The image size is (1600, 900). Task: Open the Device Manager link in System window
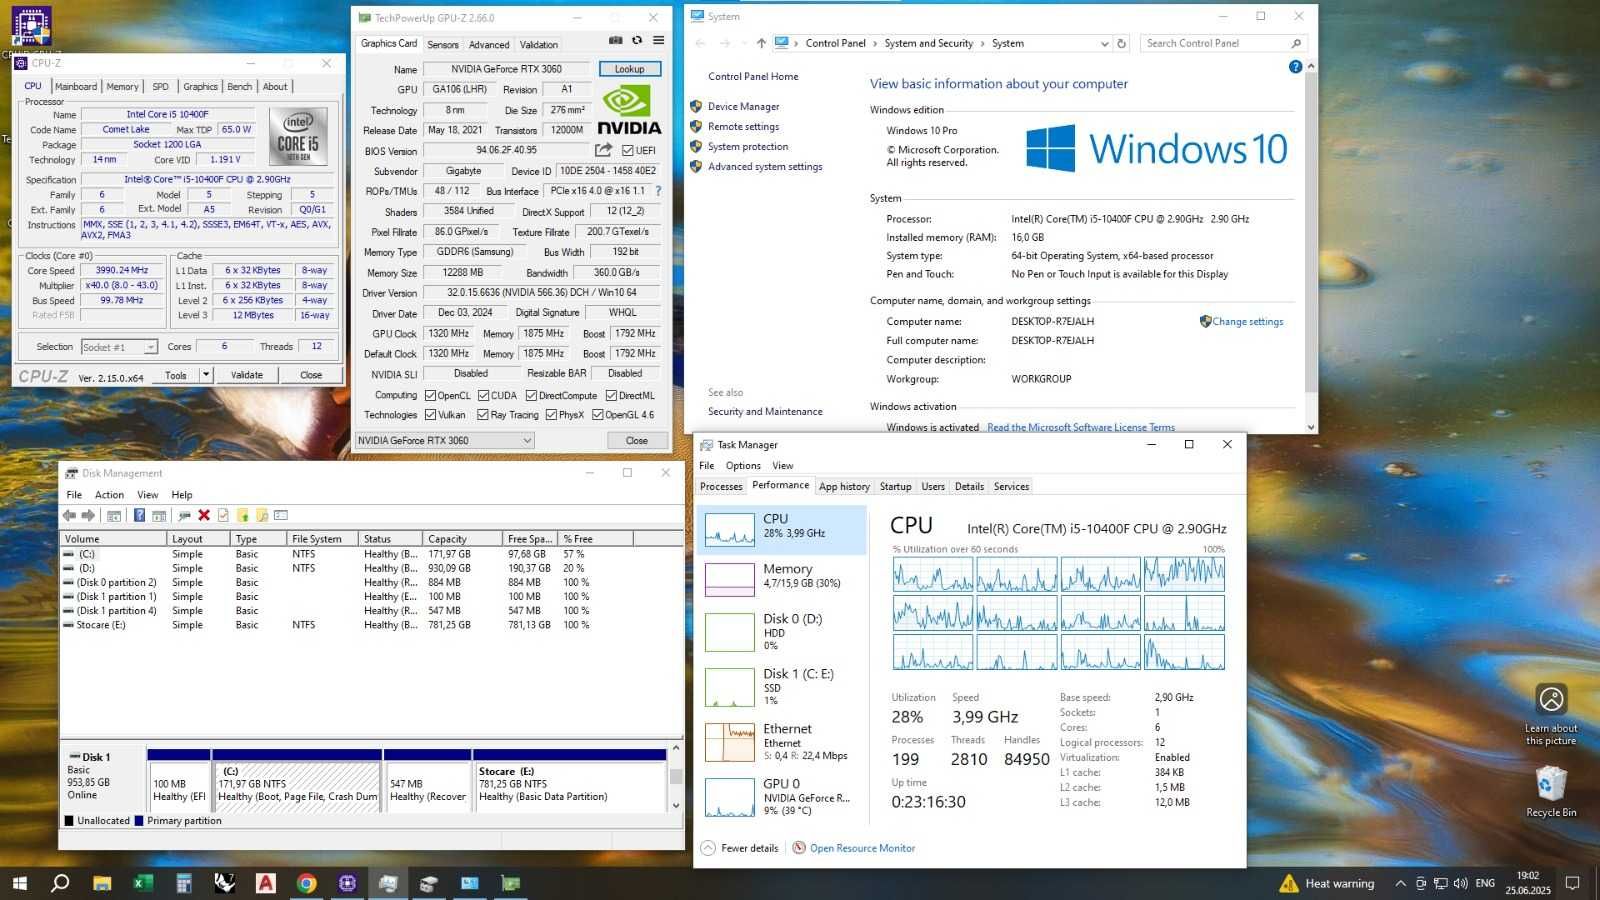point(743,107)
